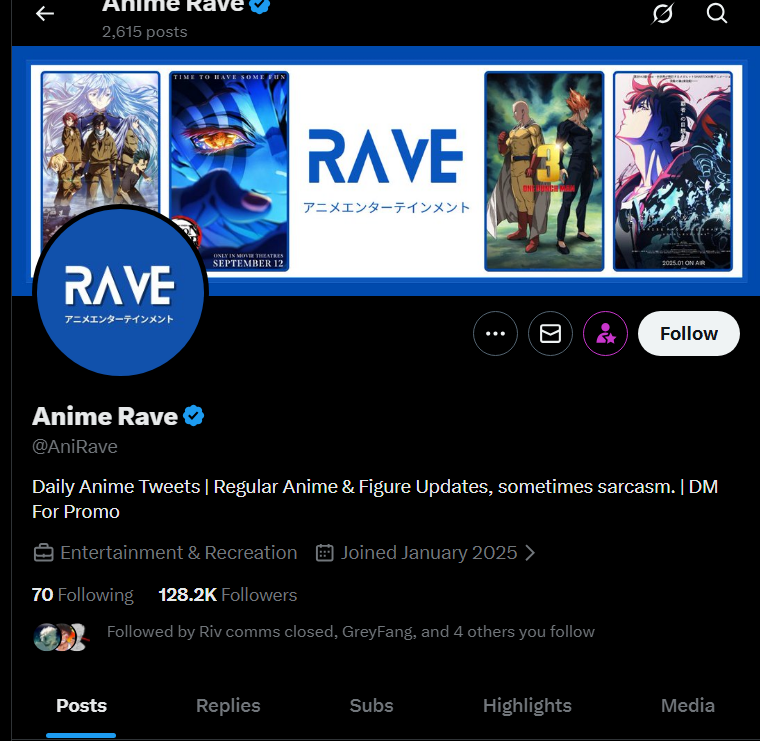Click the Entertainment & Recreation category
Image resolution: width=760 pixels, height=741 pixels.
179,552
